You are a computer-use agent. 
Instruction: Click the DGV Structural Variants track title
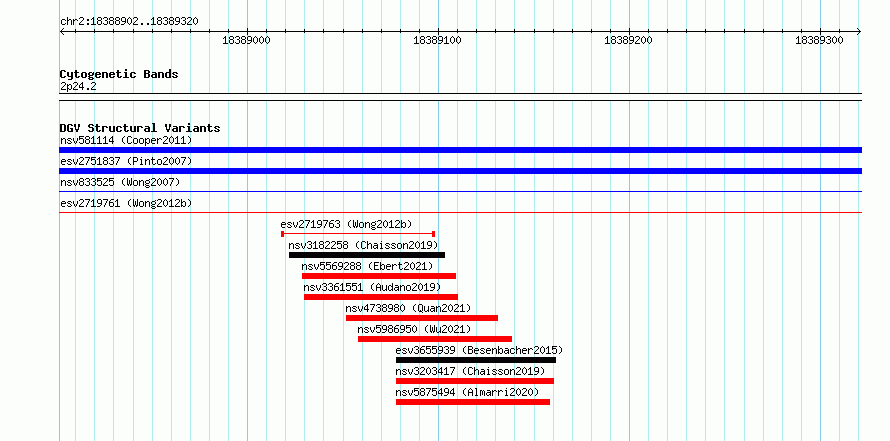click(140, 128)
